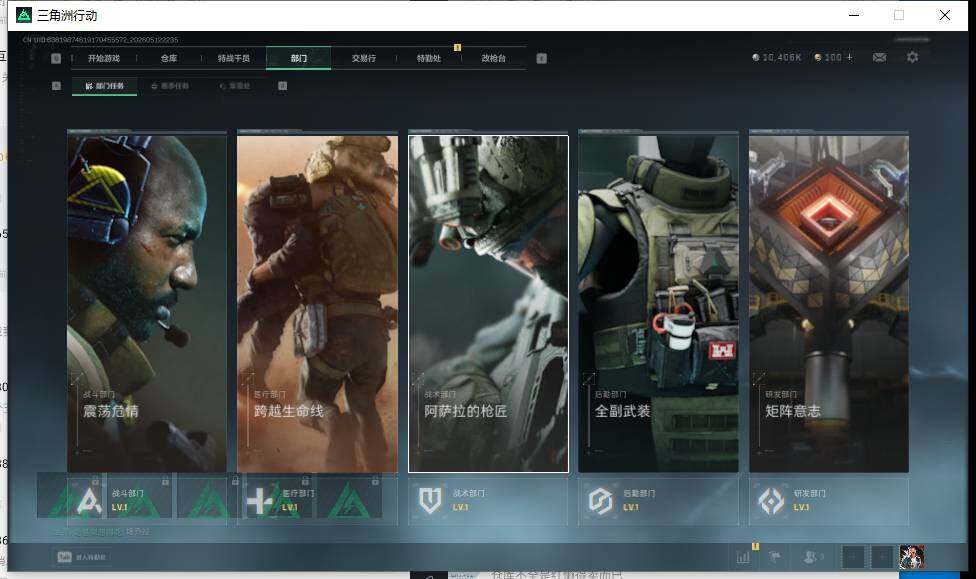Viewport: 976px width, 579px height.
Task: Click the LV.1 level under 战术部门
Action: [461, 507]
